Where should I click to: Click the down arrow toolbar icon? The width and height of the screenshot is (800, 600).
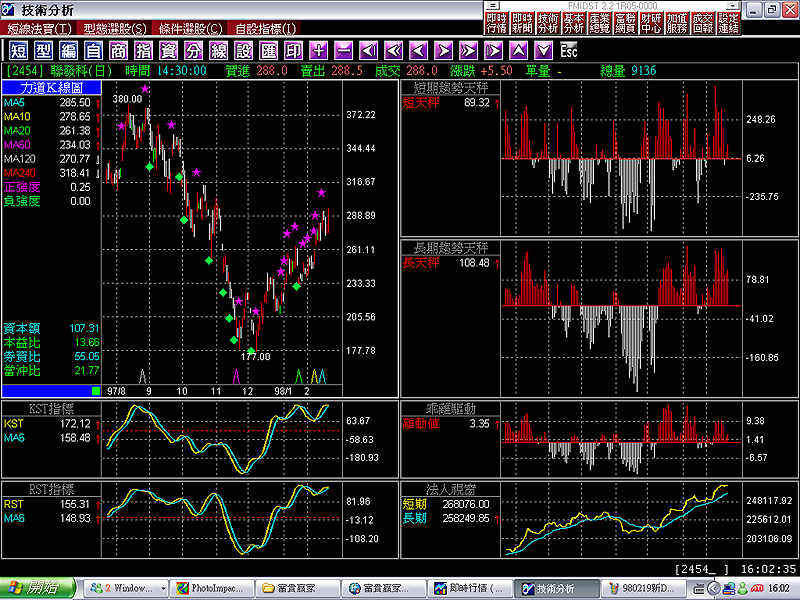coord(543,51)
